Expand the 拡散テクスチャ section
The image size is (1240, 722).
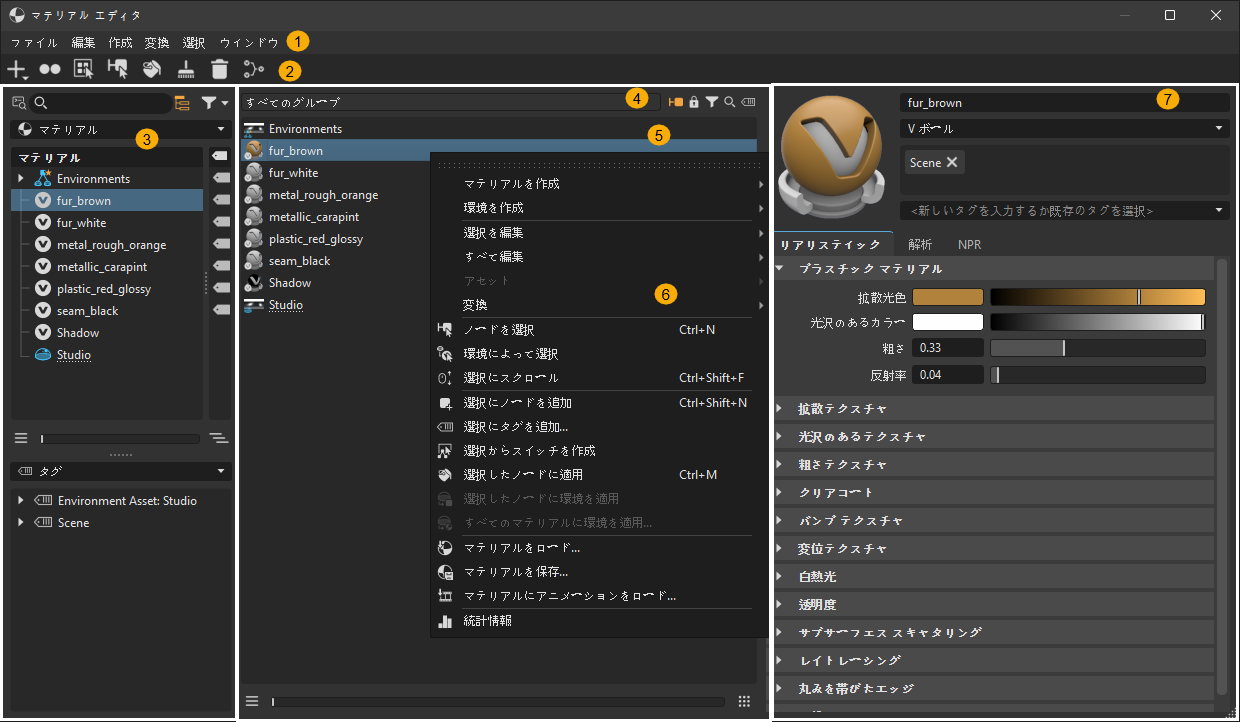click(780, 408)
